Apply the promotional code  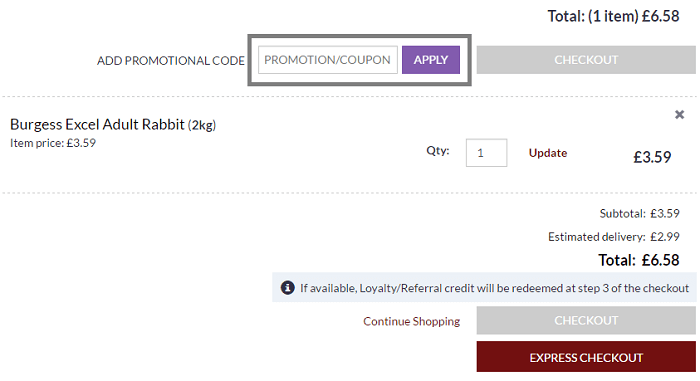click(x=431, y=60)
